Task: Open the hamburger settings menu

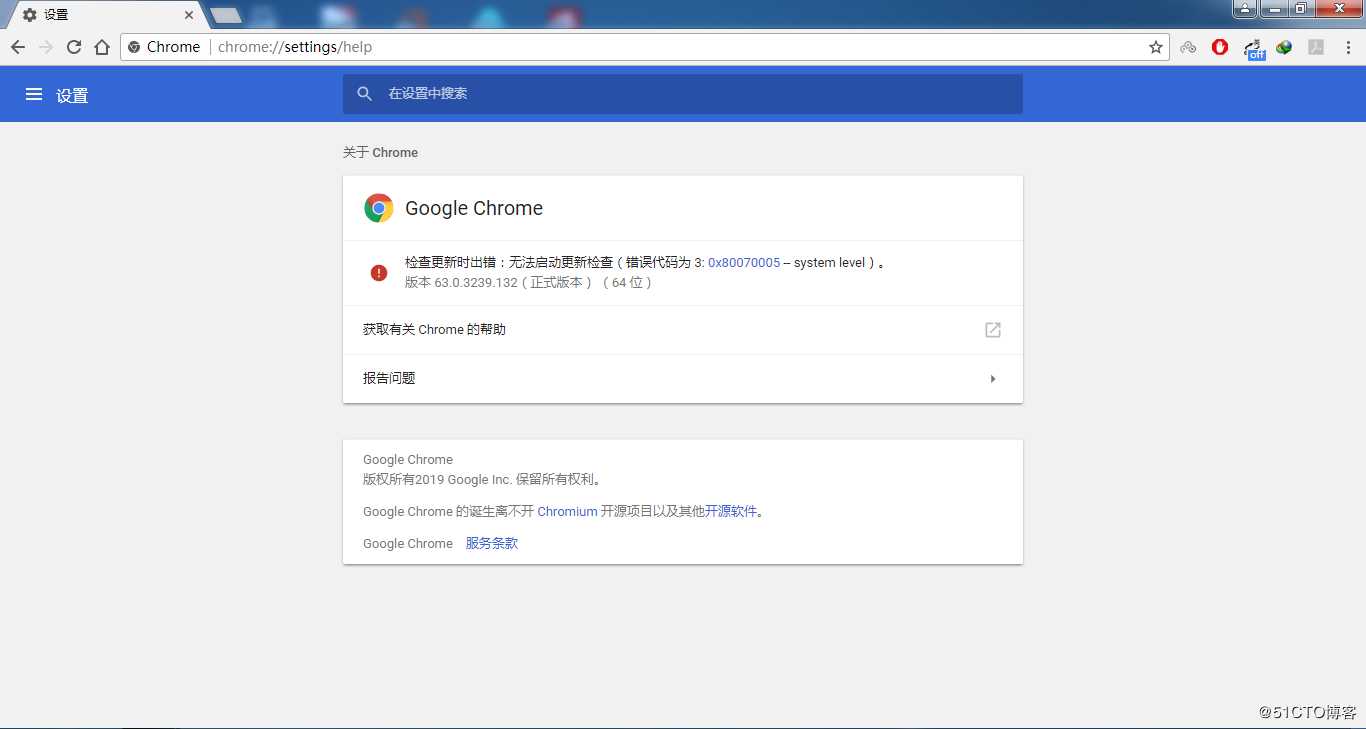Action: 34,94
